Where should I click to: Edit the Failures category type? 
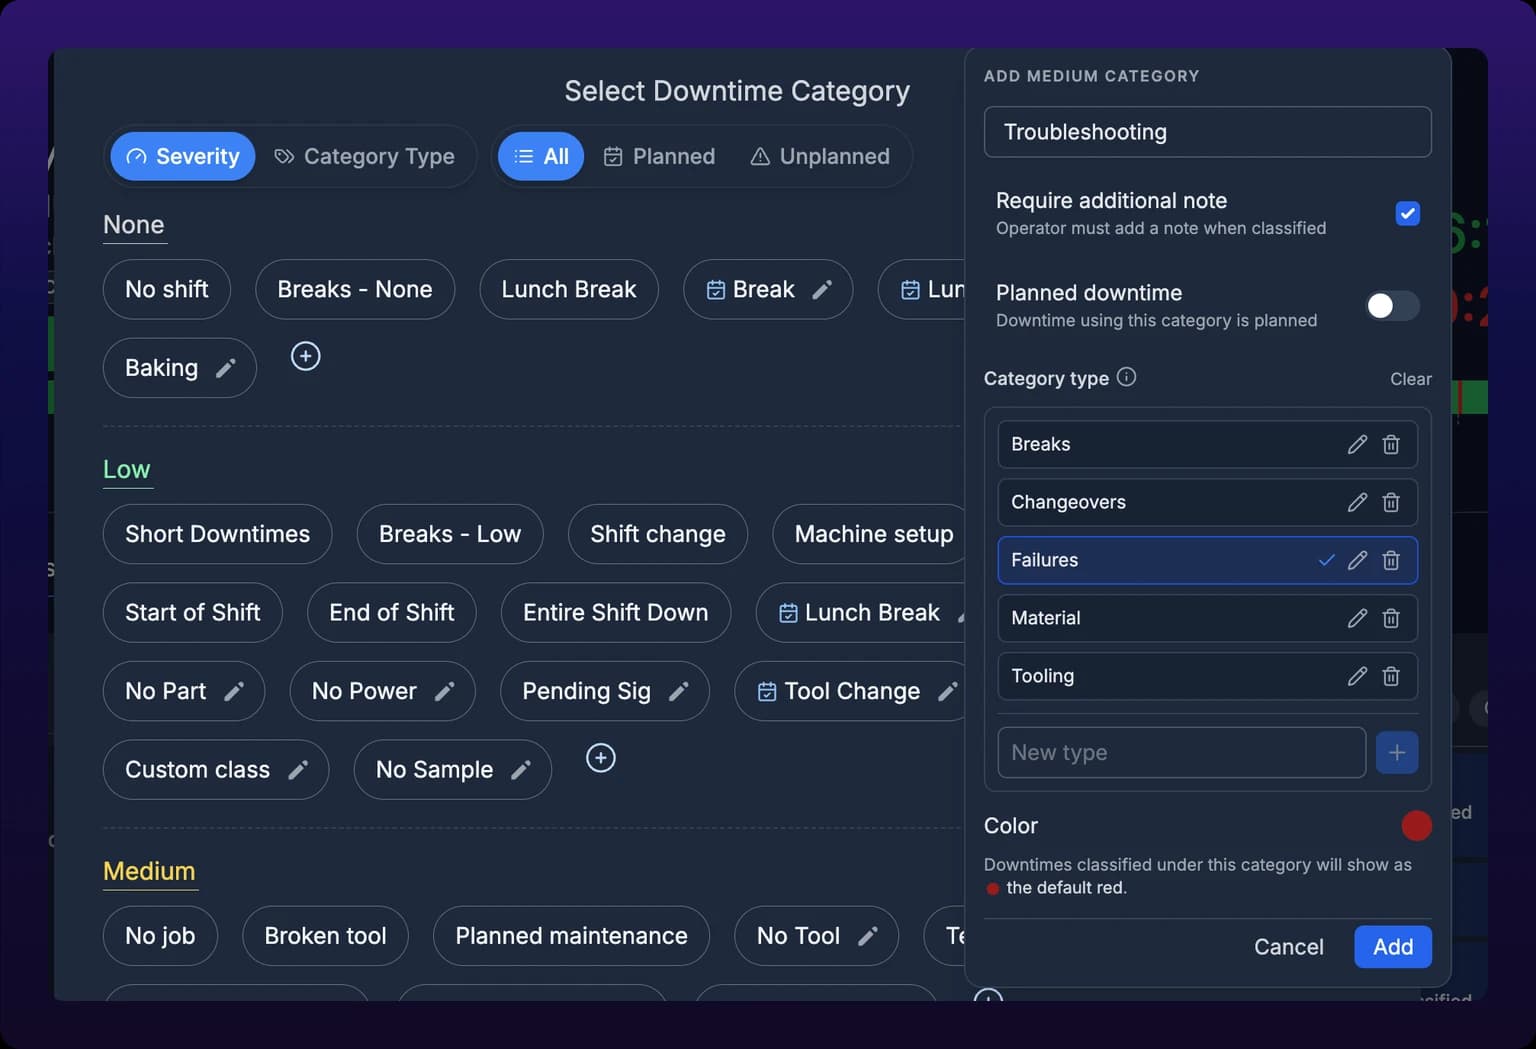click(1357, 560)
